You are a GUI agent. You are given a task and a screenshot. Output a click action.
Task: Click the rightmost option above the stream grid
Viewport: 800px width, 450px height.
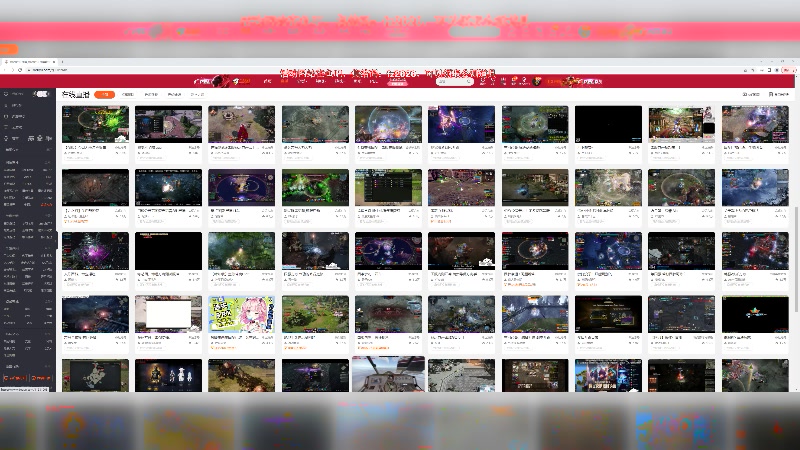779,94
